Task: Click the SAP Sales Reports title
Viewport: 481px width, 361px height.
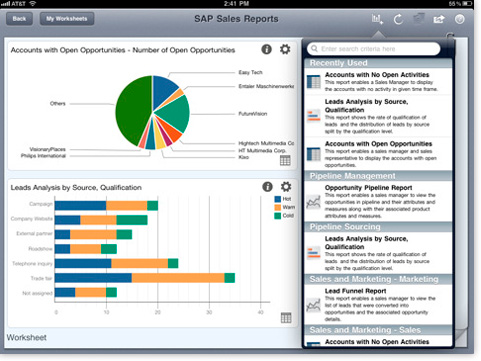Action: pyautogui.click(x=236, y=19)
